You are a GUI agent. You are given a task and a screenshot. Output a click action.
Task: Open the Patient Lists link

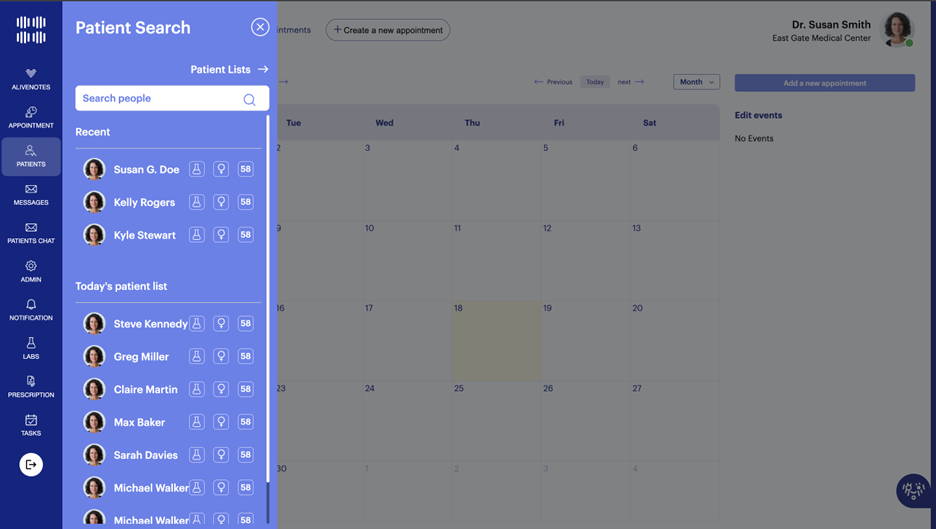pos(229,69)
